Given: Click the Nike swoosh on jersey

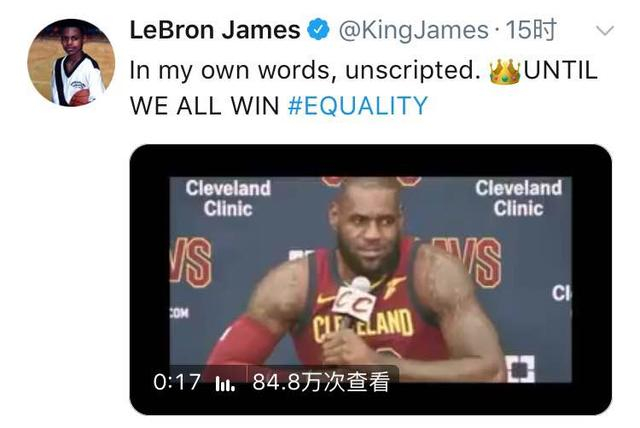Looking at the screenshot, I should coord(325,300).
